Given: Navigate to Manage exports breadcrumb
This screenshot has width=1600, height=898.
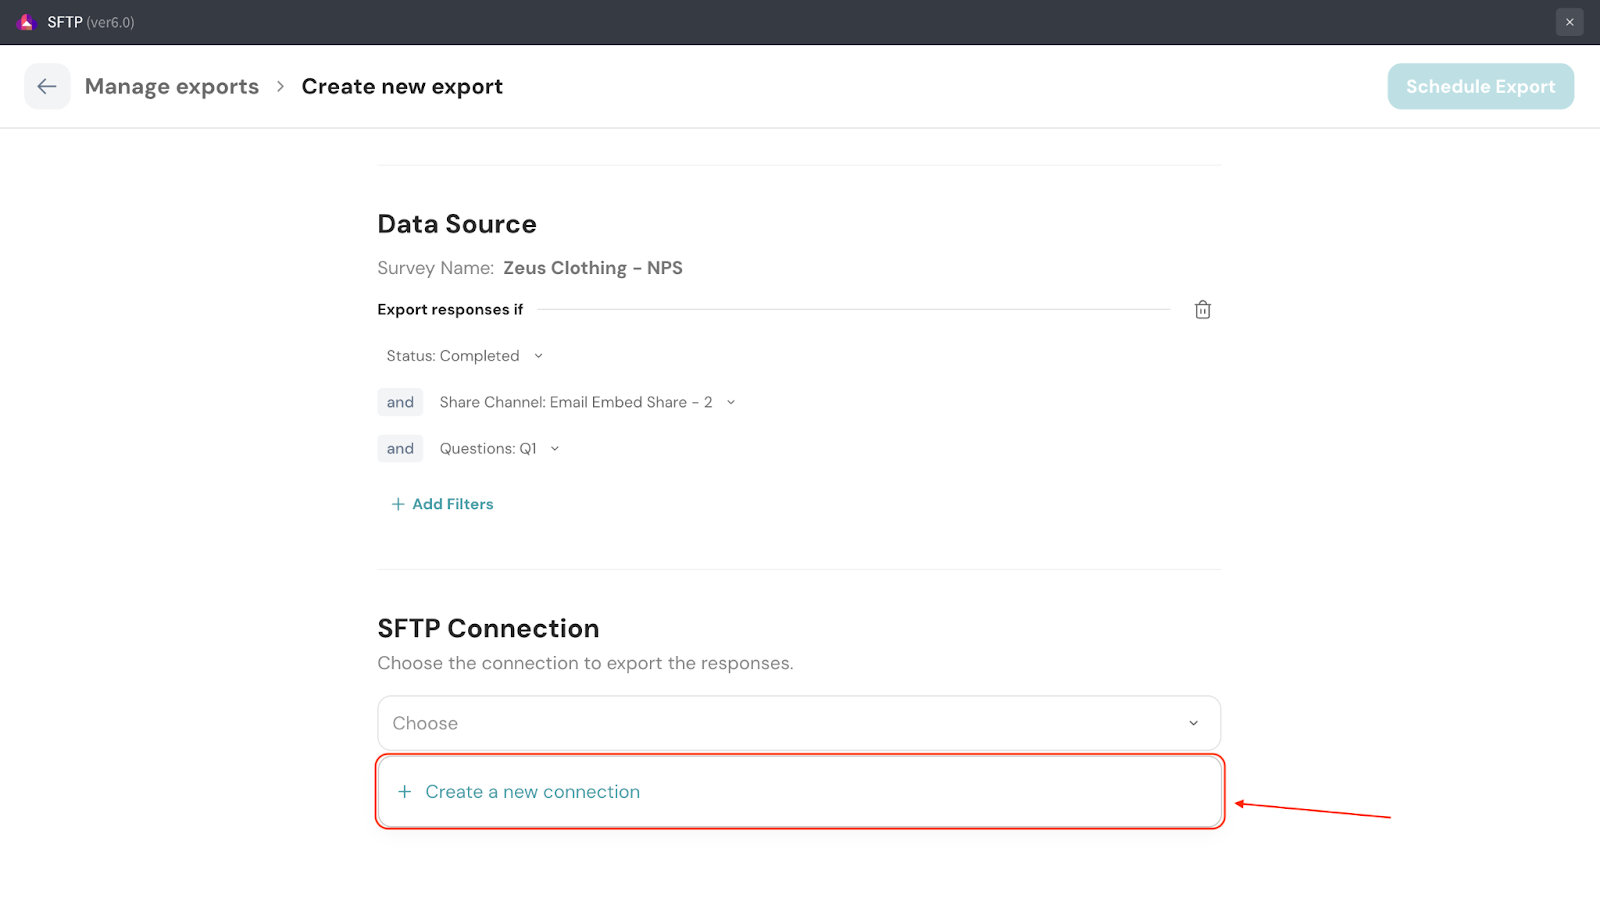Looking at the screenshot, I should pyautogui.click(x=172, y=87).
